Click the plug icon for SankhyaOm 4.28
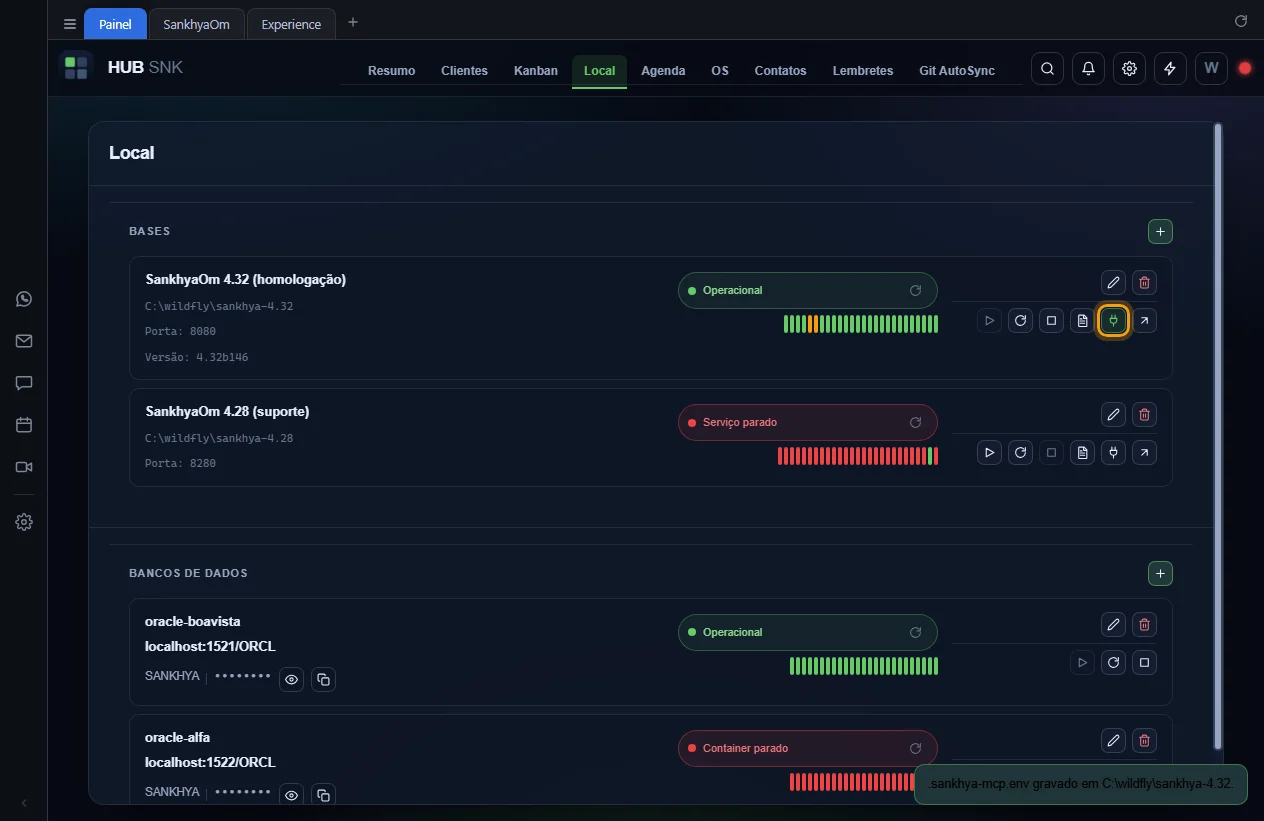 coord(1113,453)
